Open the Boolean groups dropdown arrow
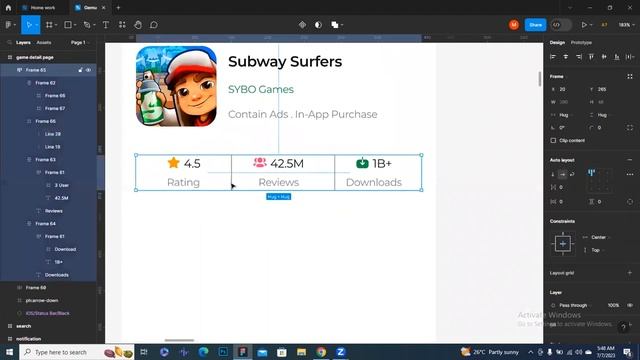This screenshot has height=360, width=640. point(342,25)
